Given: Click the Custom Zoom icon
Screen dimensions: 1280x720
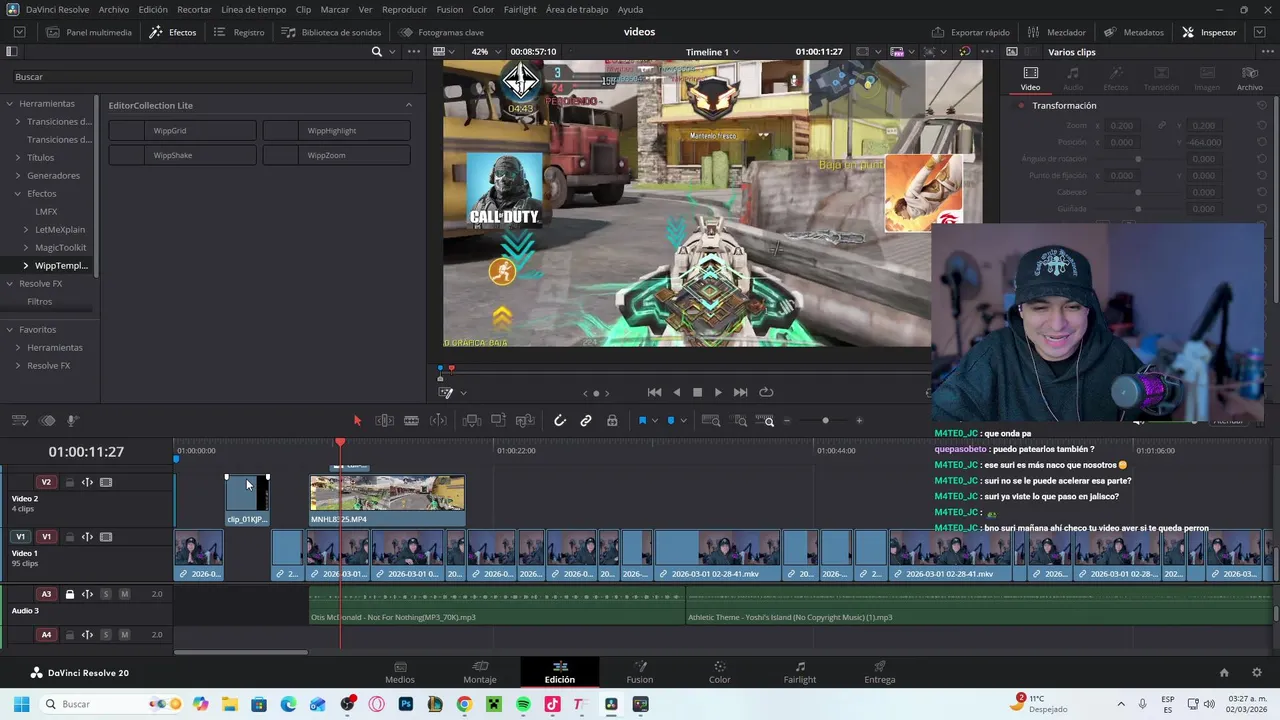Looking at the screenshot, I should tap(766, 421).
